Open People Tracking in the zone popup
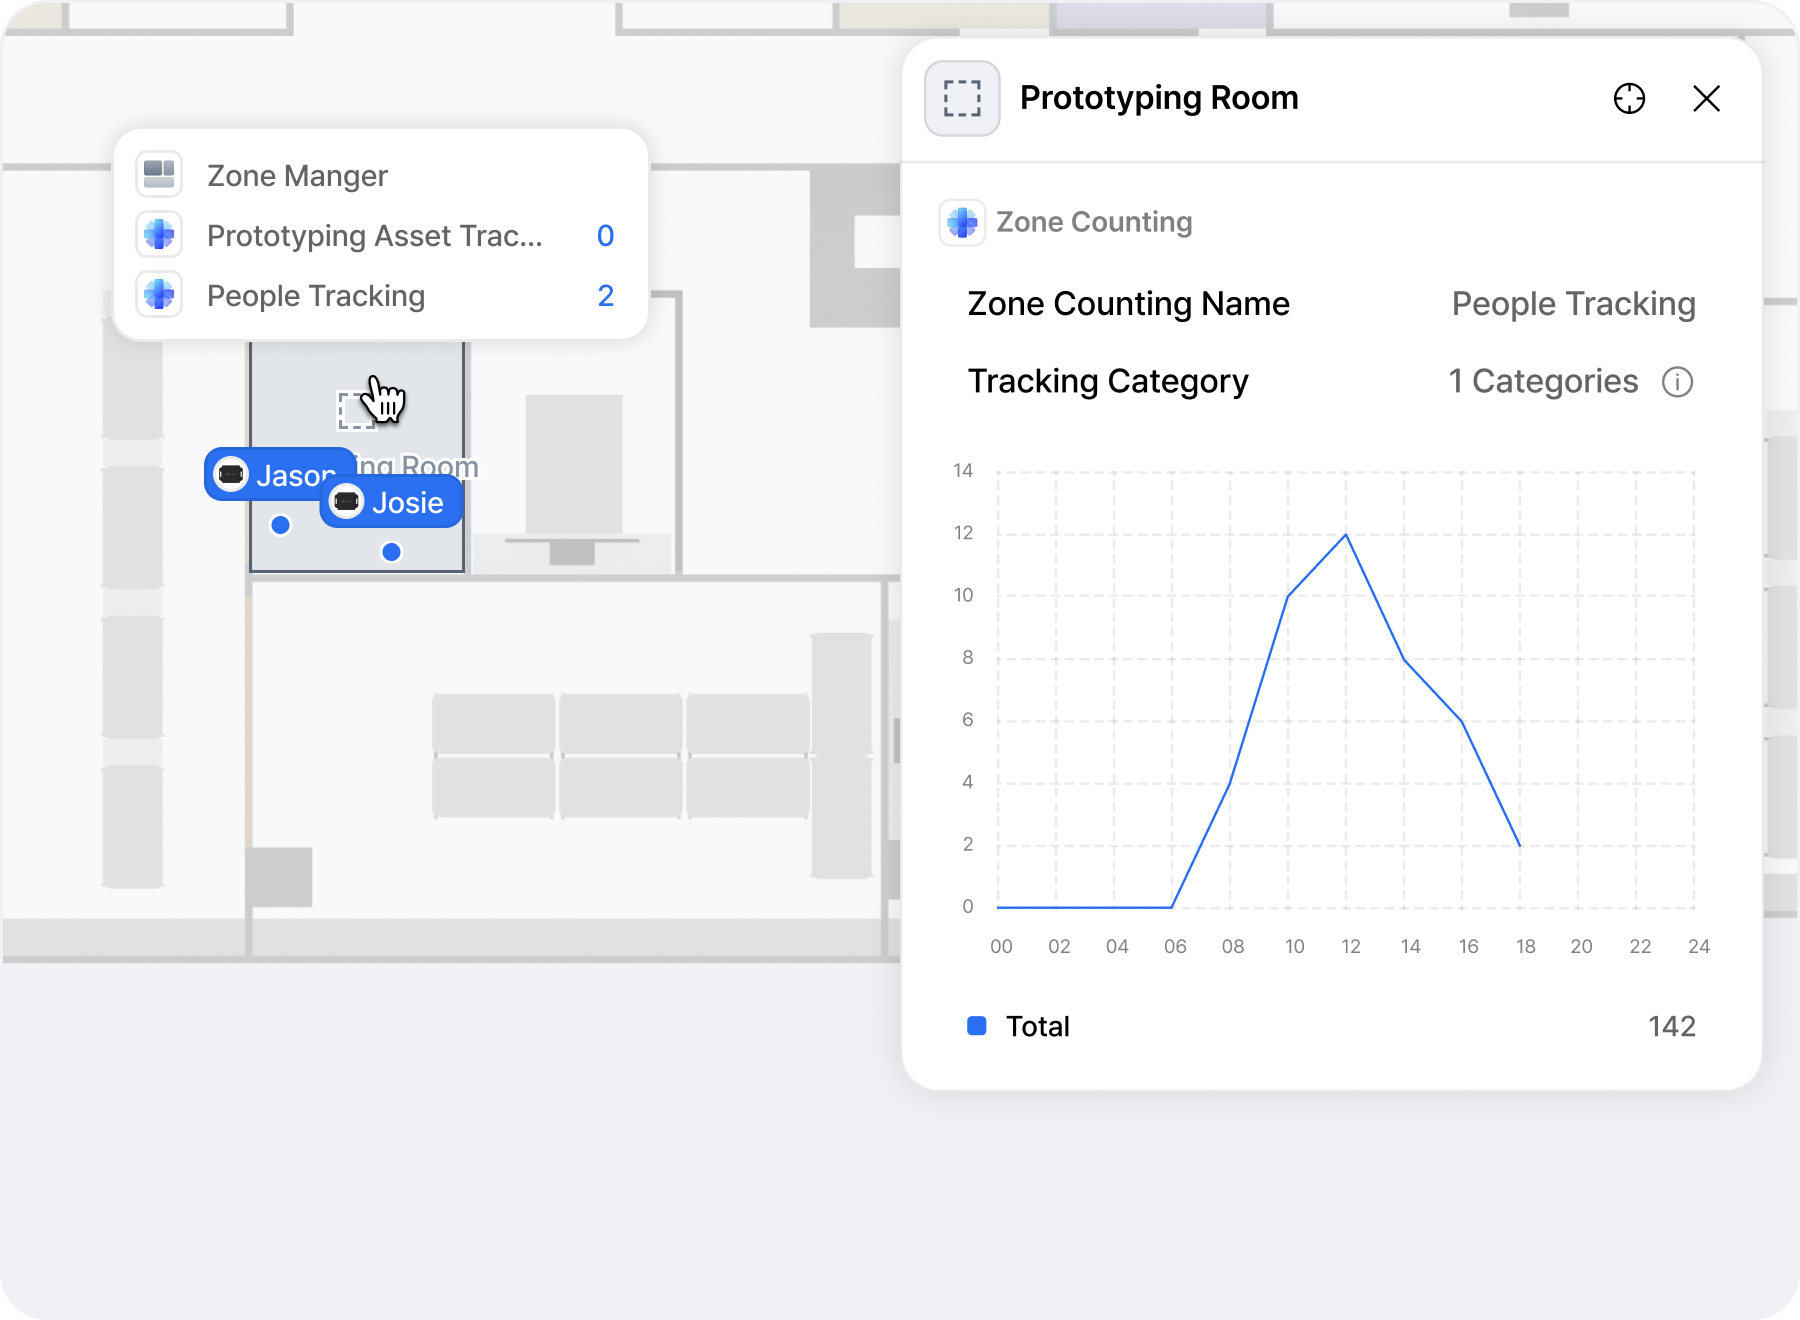The height and width of the screenshot is (1320, 1800). 316,296
